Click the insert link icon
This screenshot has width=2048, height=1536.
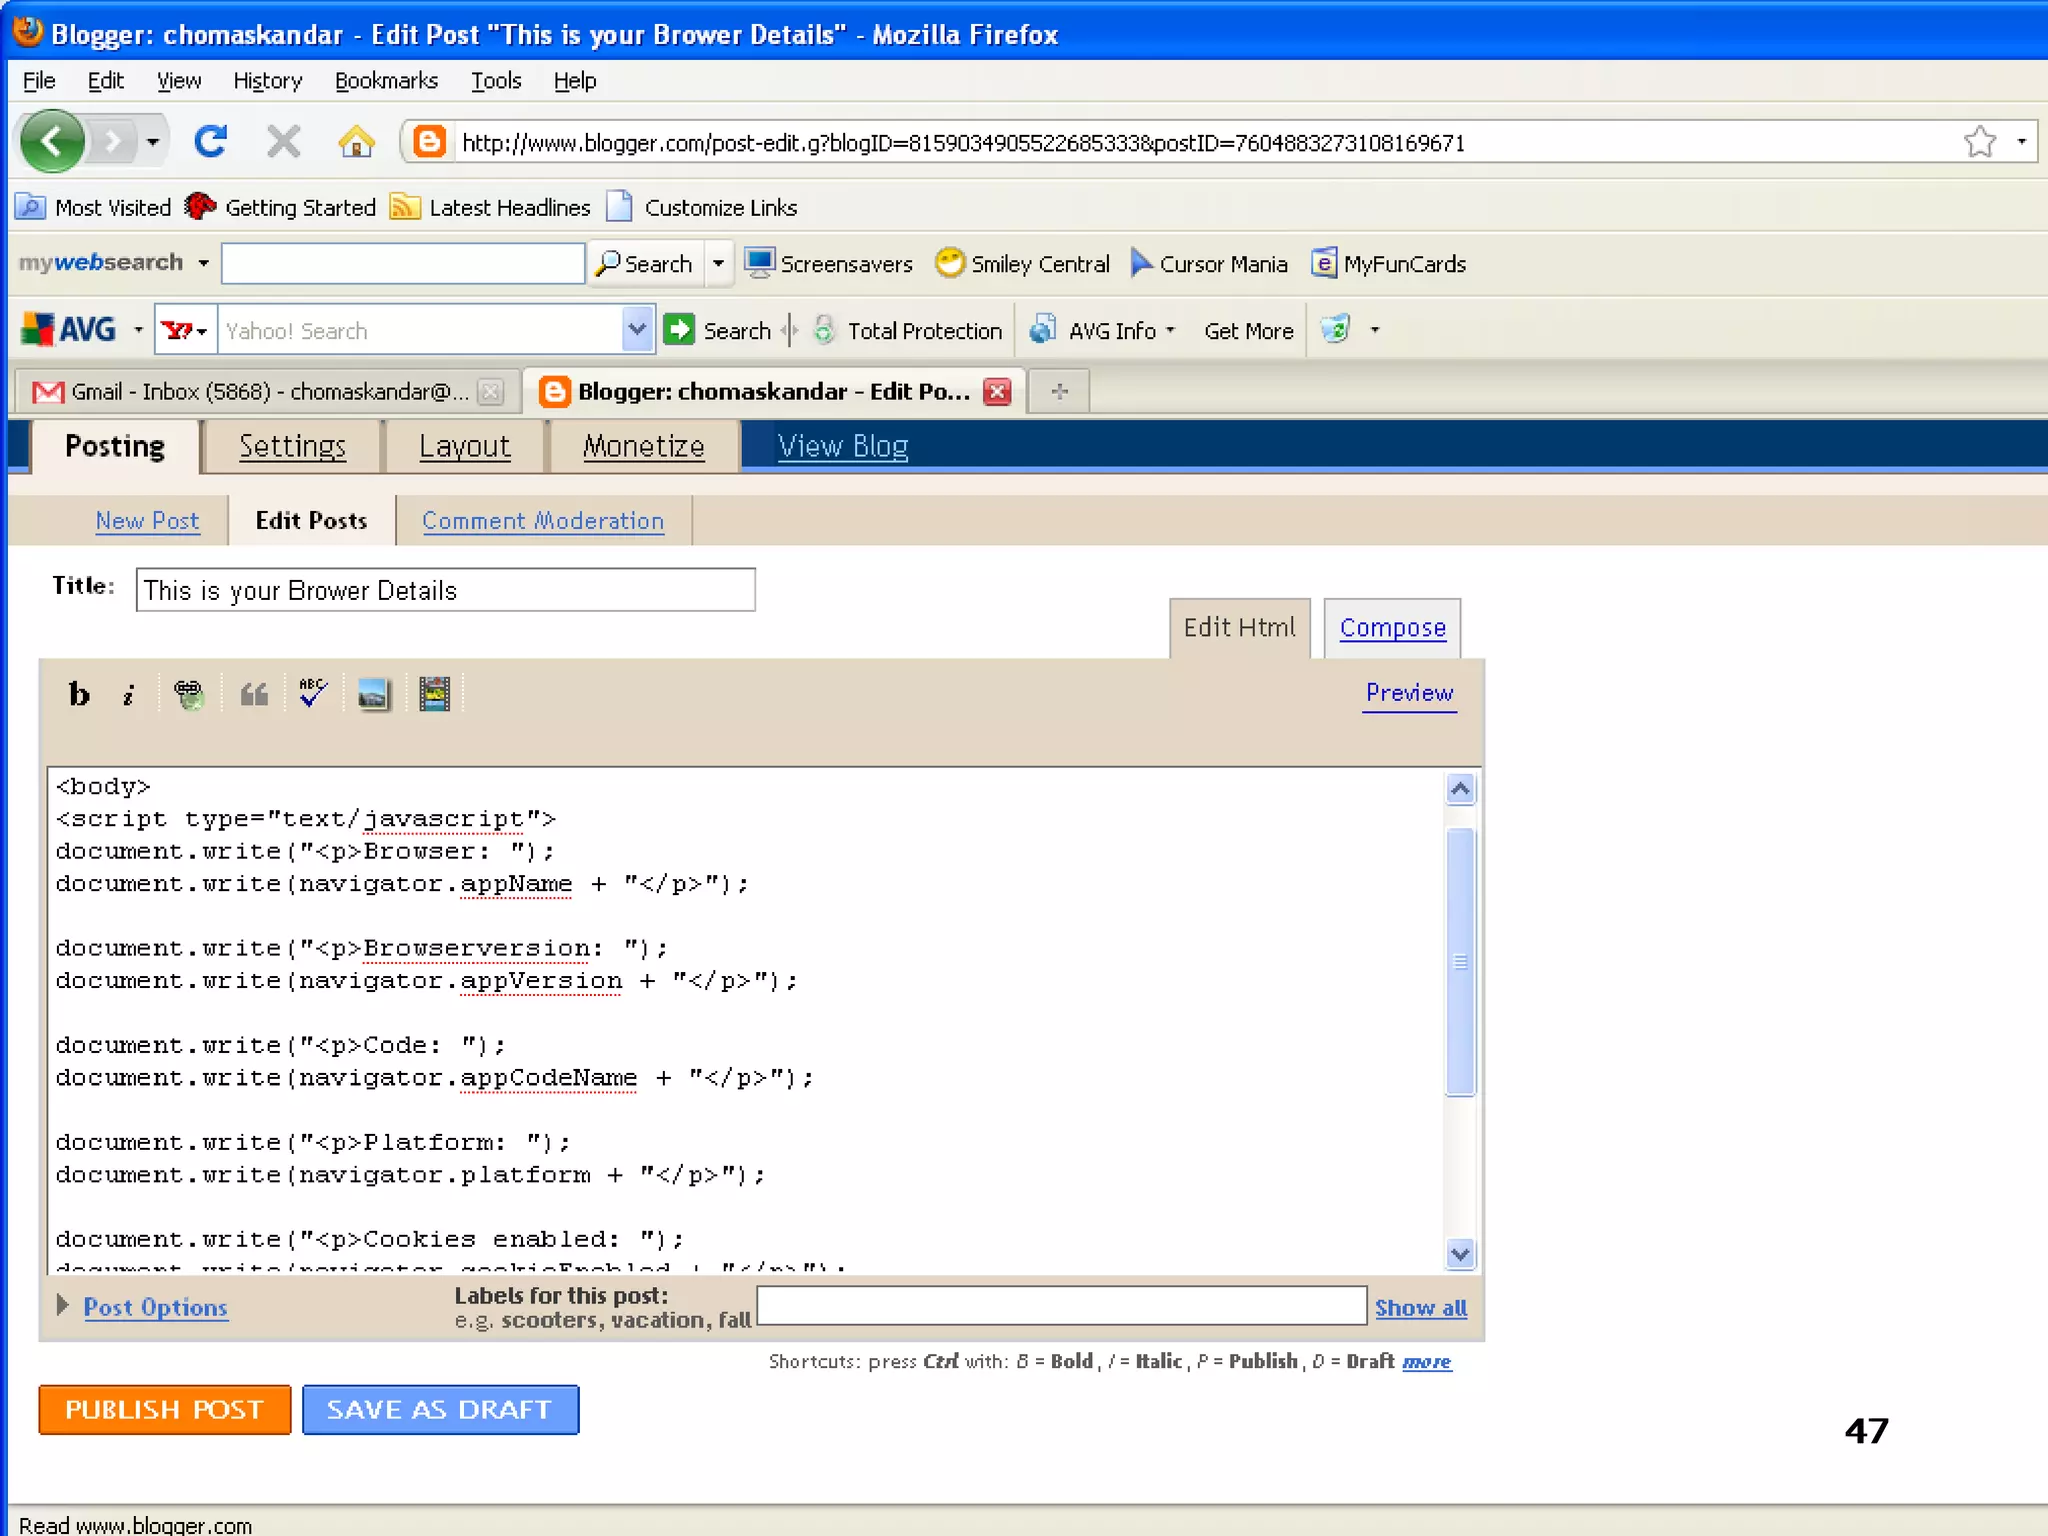pos(189,694)
